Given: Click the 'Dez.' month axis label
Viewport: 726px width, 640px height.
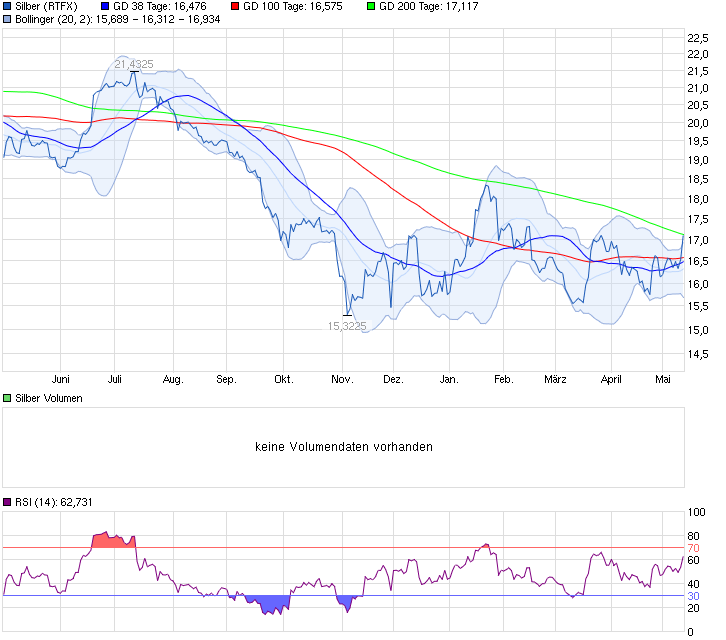Looking at the screenshot, I should pyautogui.click(x=394, y=379).
